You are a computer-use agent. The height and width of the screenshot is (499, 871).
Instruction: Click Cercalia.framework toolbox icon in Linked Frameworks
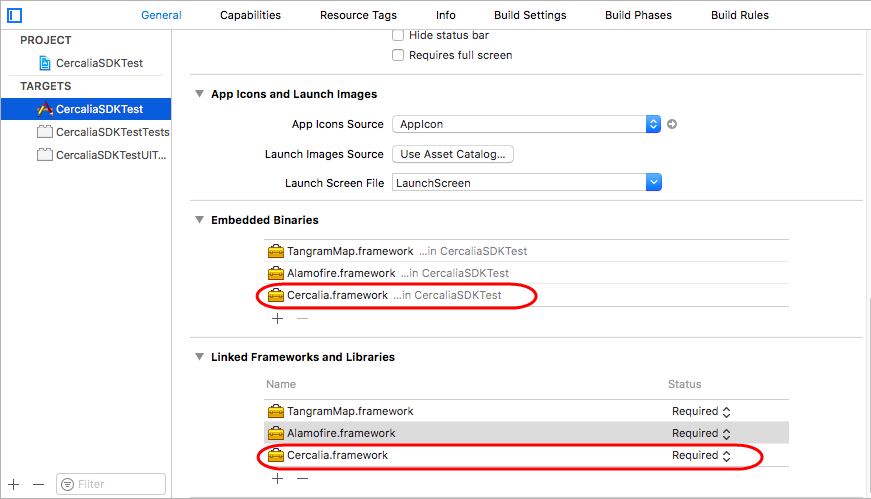[276, 455]
